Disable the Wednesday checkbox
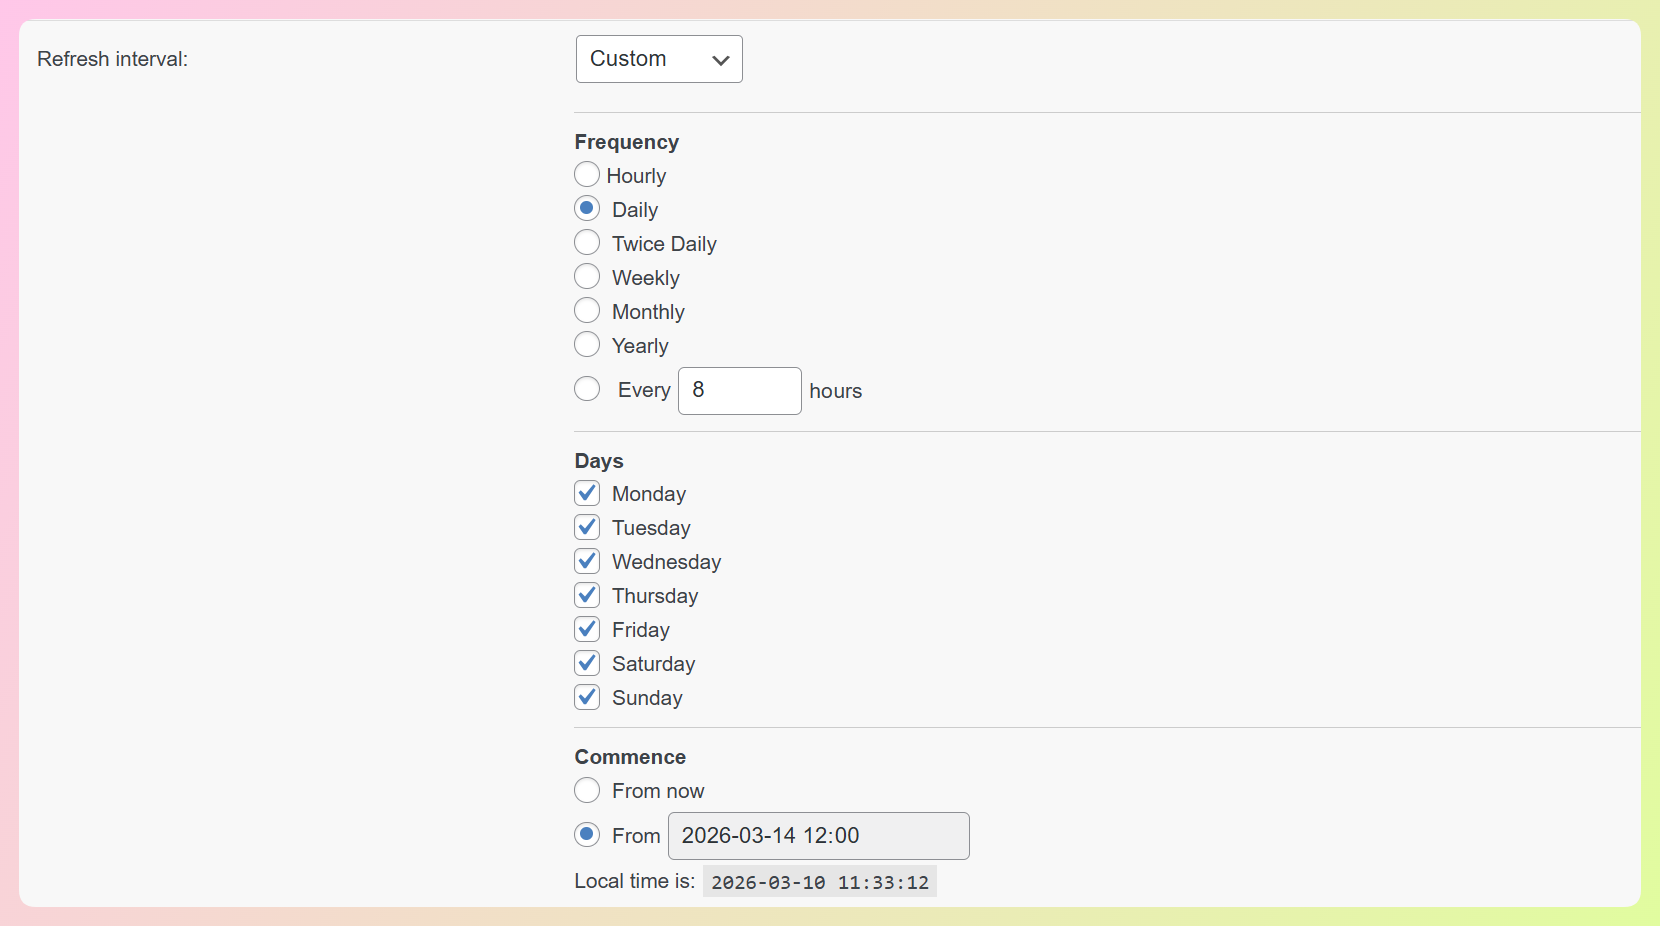Screen dimensions: 1660x926 587,561
